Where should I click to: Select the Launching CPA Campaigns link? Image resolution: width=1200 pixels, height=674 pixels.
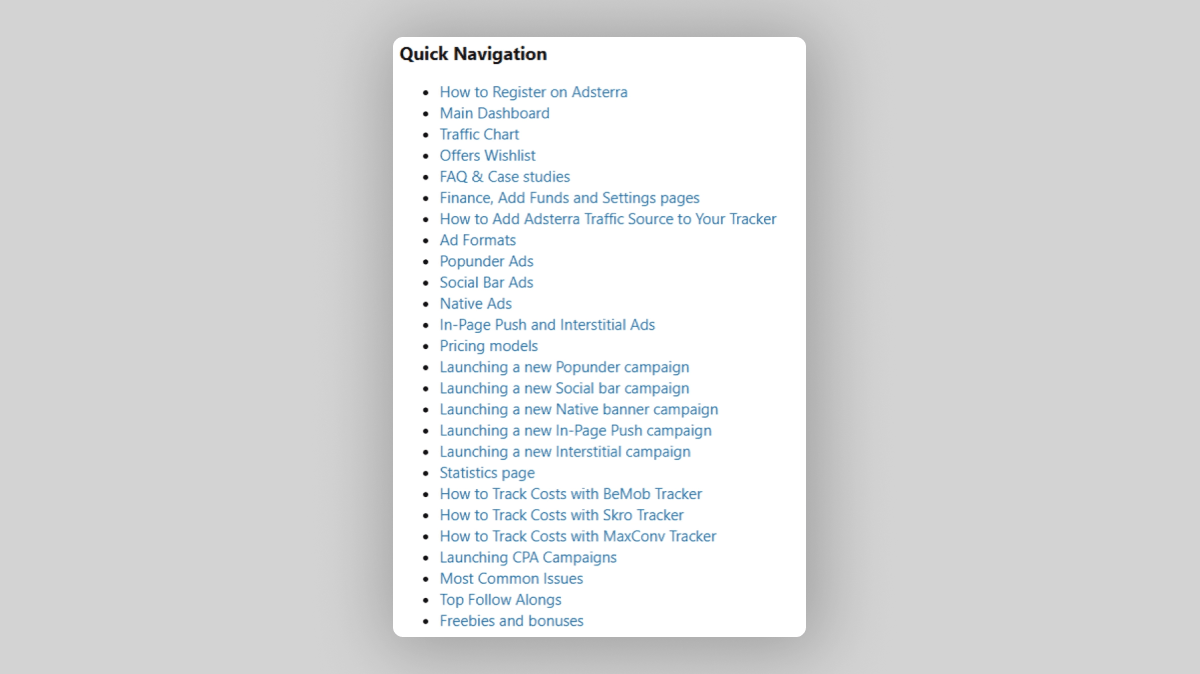pyautogui.click(x=528, y=557)
